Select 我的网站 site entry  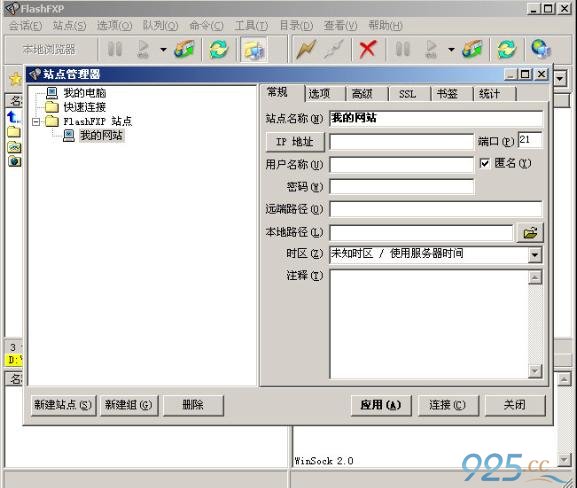click(102, 135)
